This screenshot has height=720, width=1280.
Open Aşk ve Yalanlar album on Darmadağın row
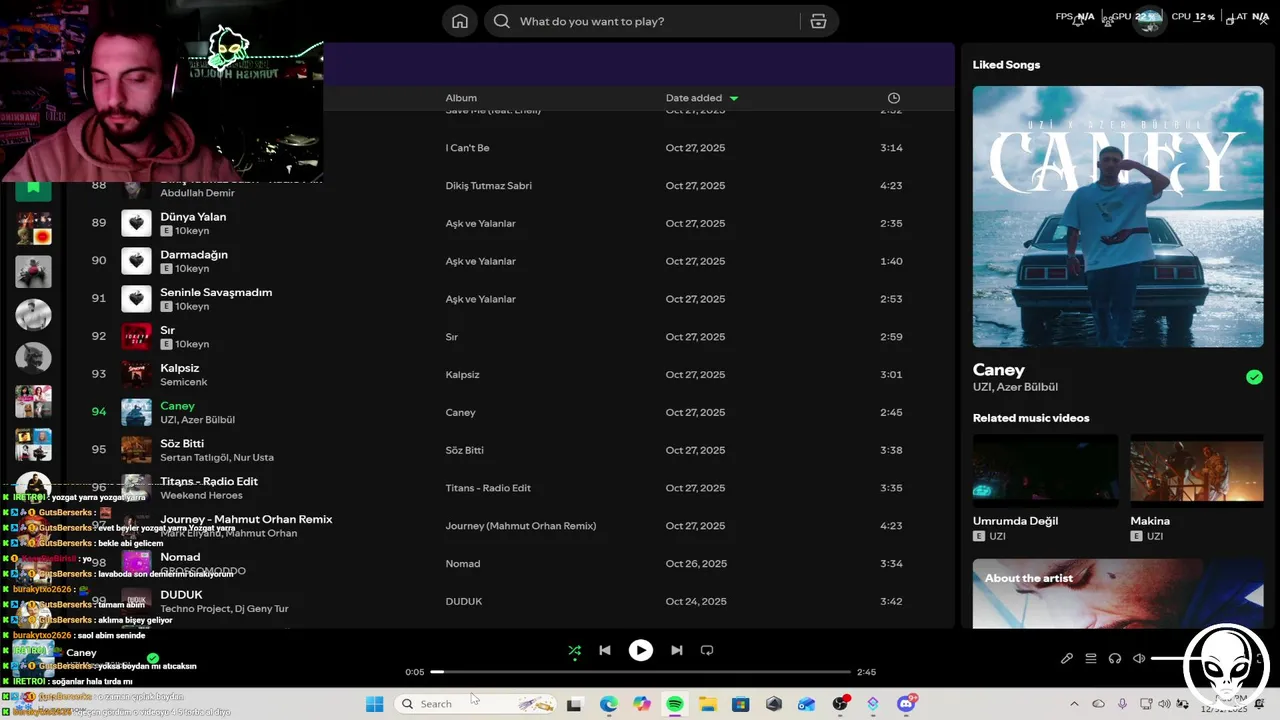point(480,261)
